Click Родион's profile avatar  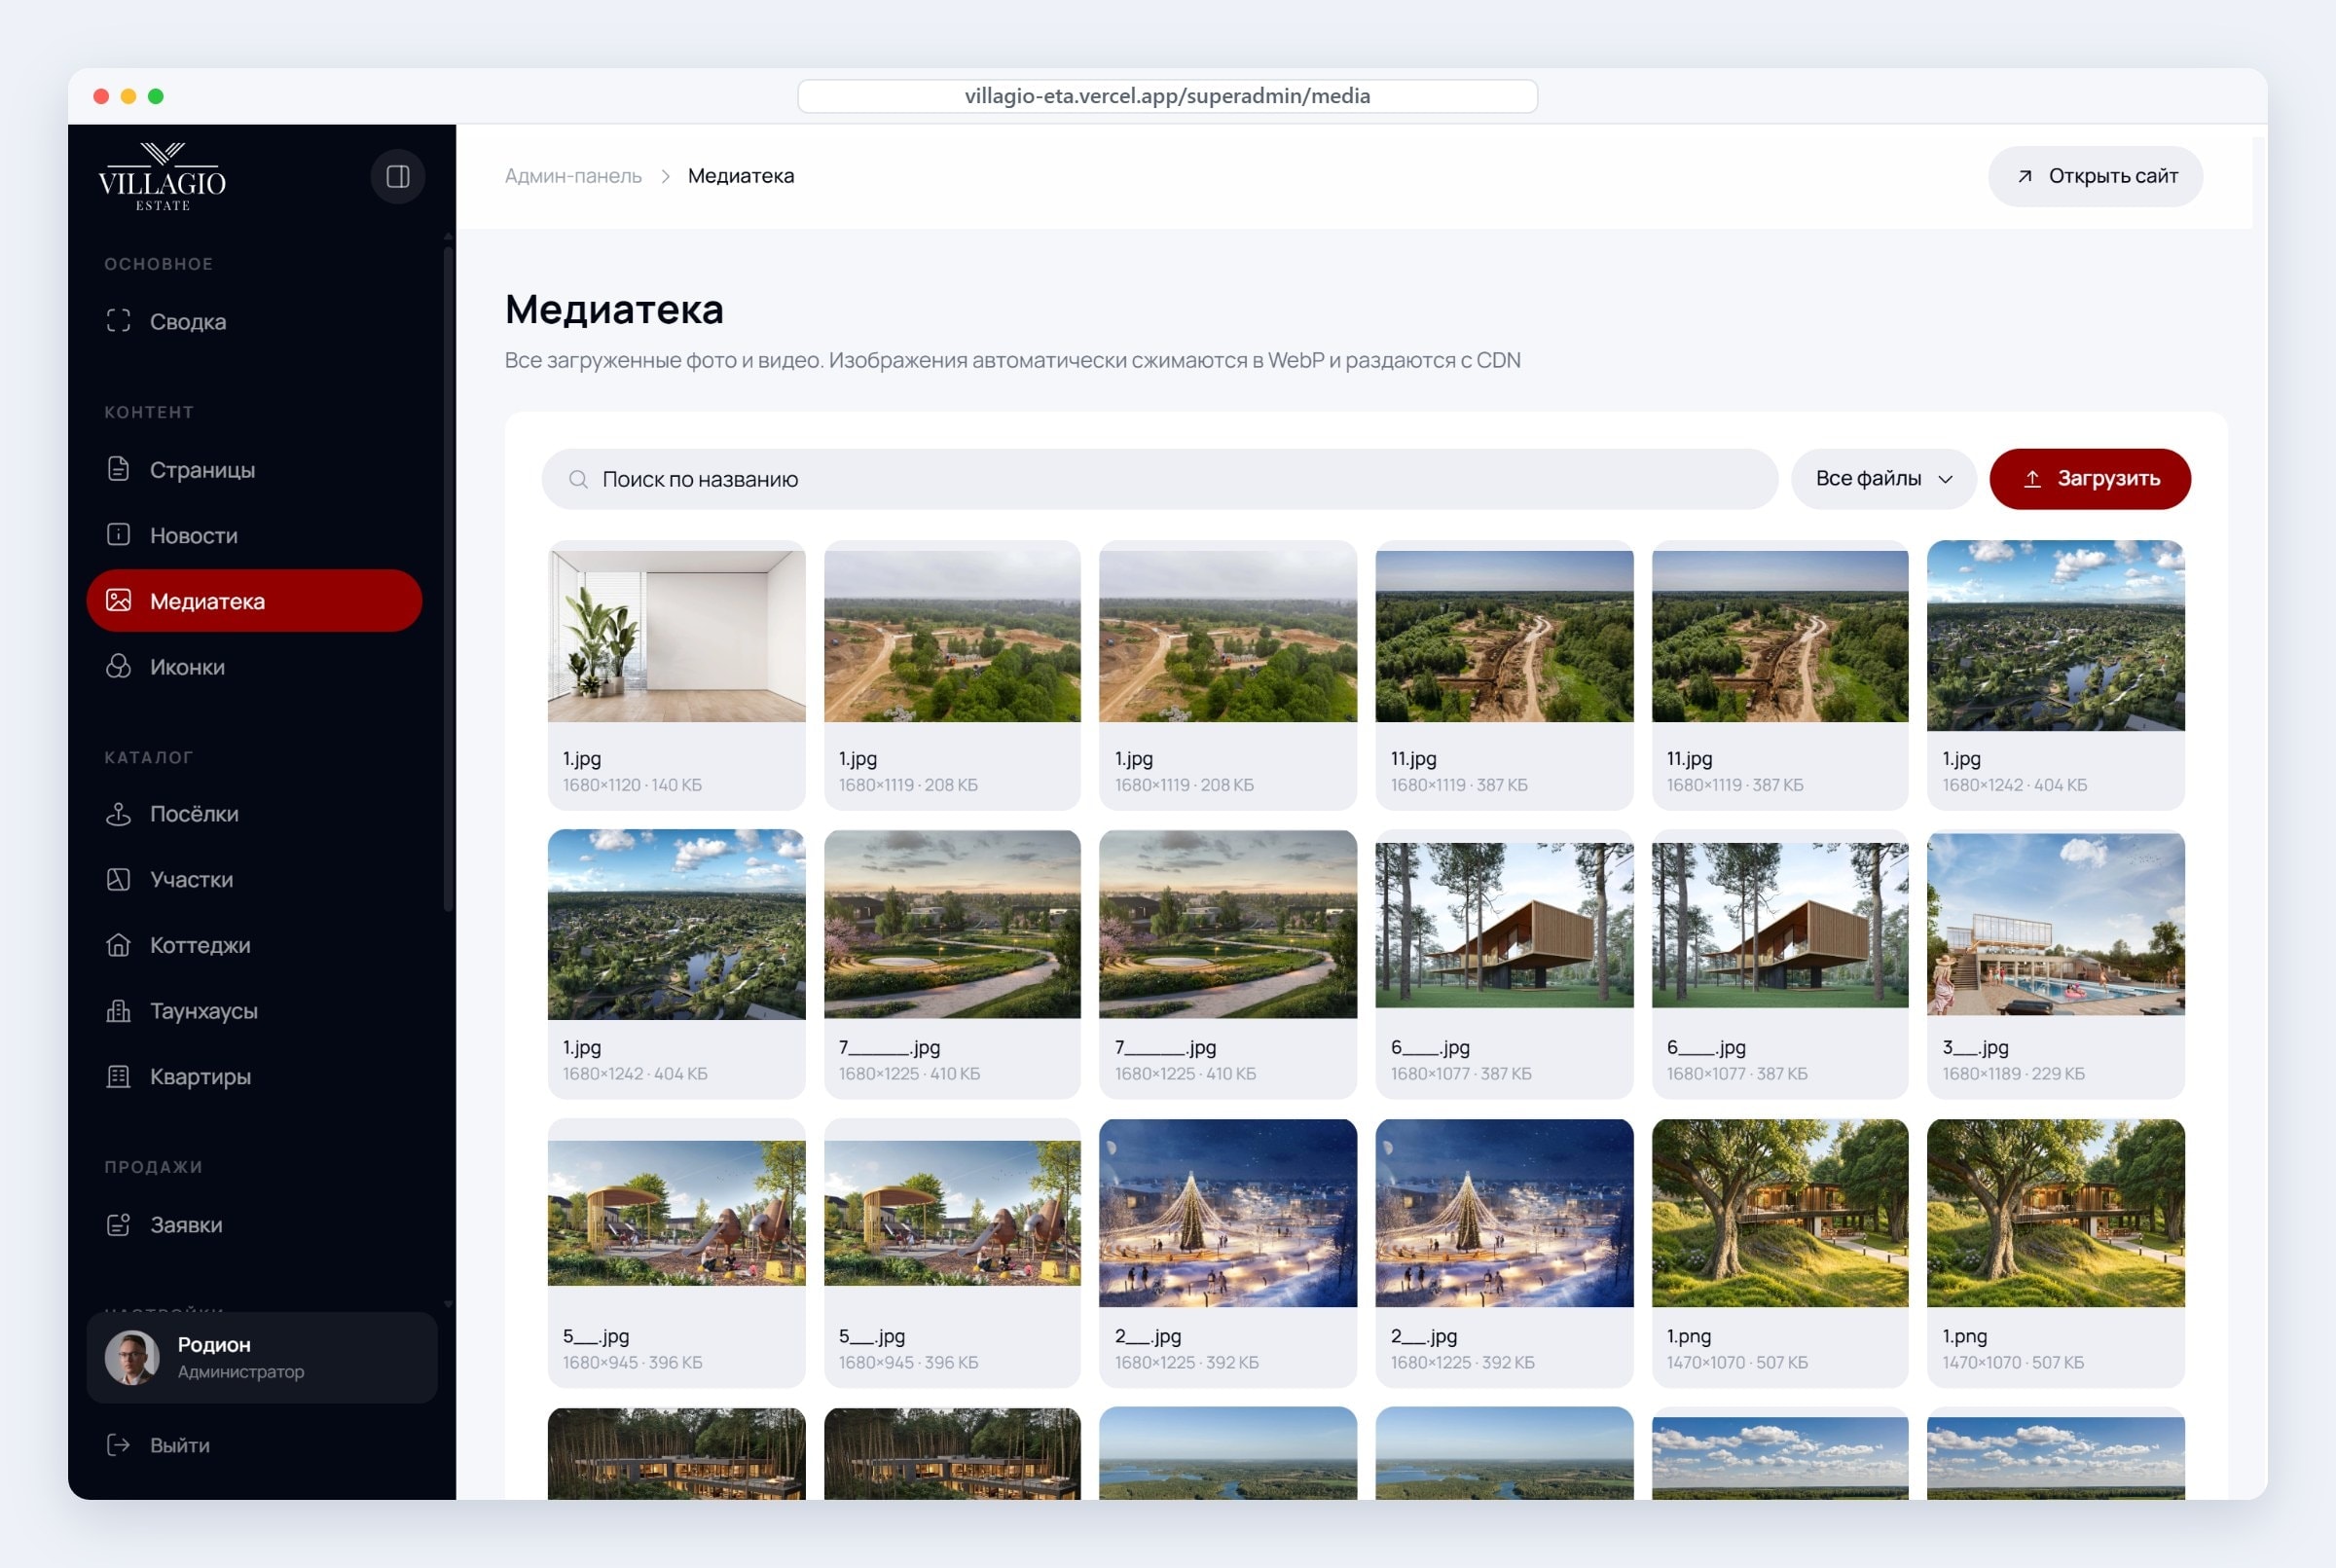point(132,1357)
